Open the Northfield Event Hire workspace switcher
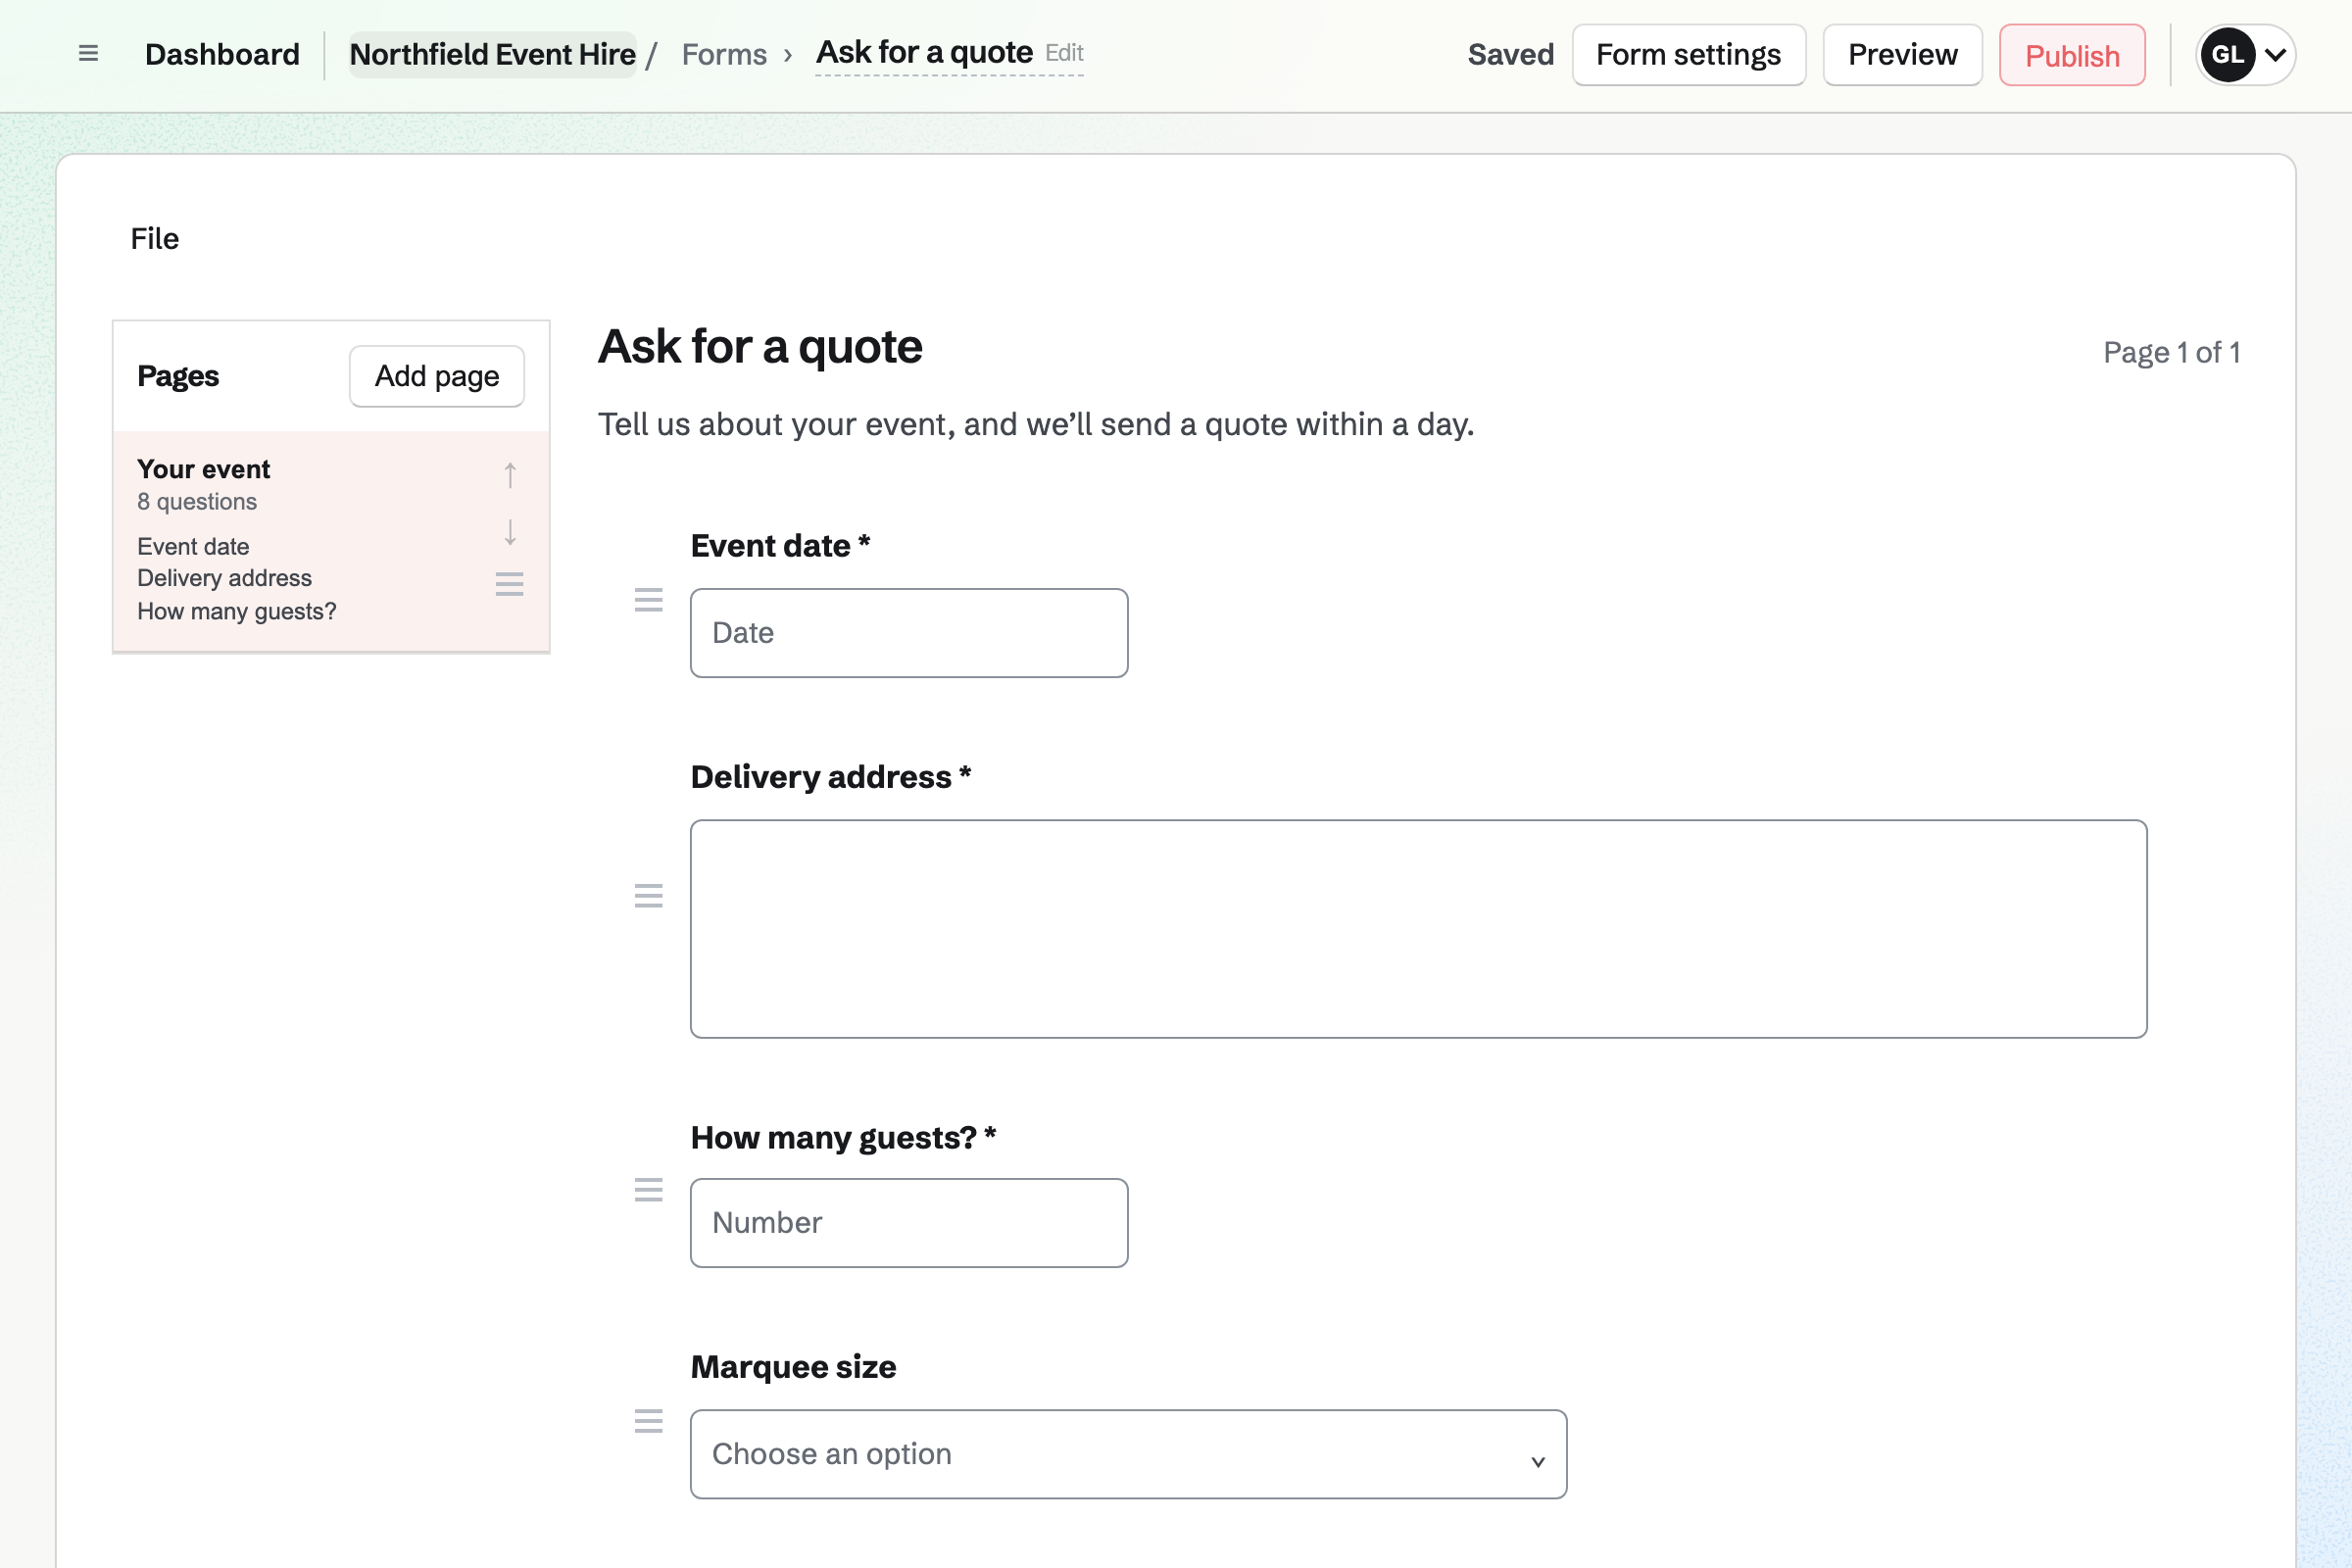The height and width of the screenshot is (1568, 2352). pyautogui.click(x=493, y=54)
